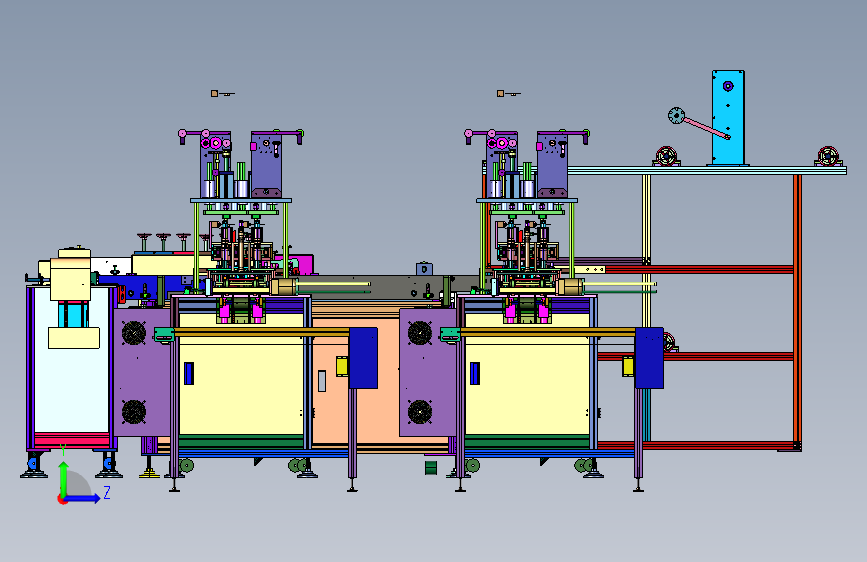Select lower fan grille on left purple panel
The width and height of the screenshot is (867, 562).
point(134,412)
